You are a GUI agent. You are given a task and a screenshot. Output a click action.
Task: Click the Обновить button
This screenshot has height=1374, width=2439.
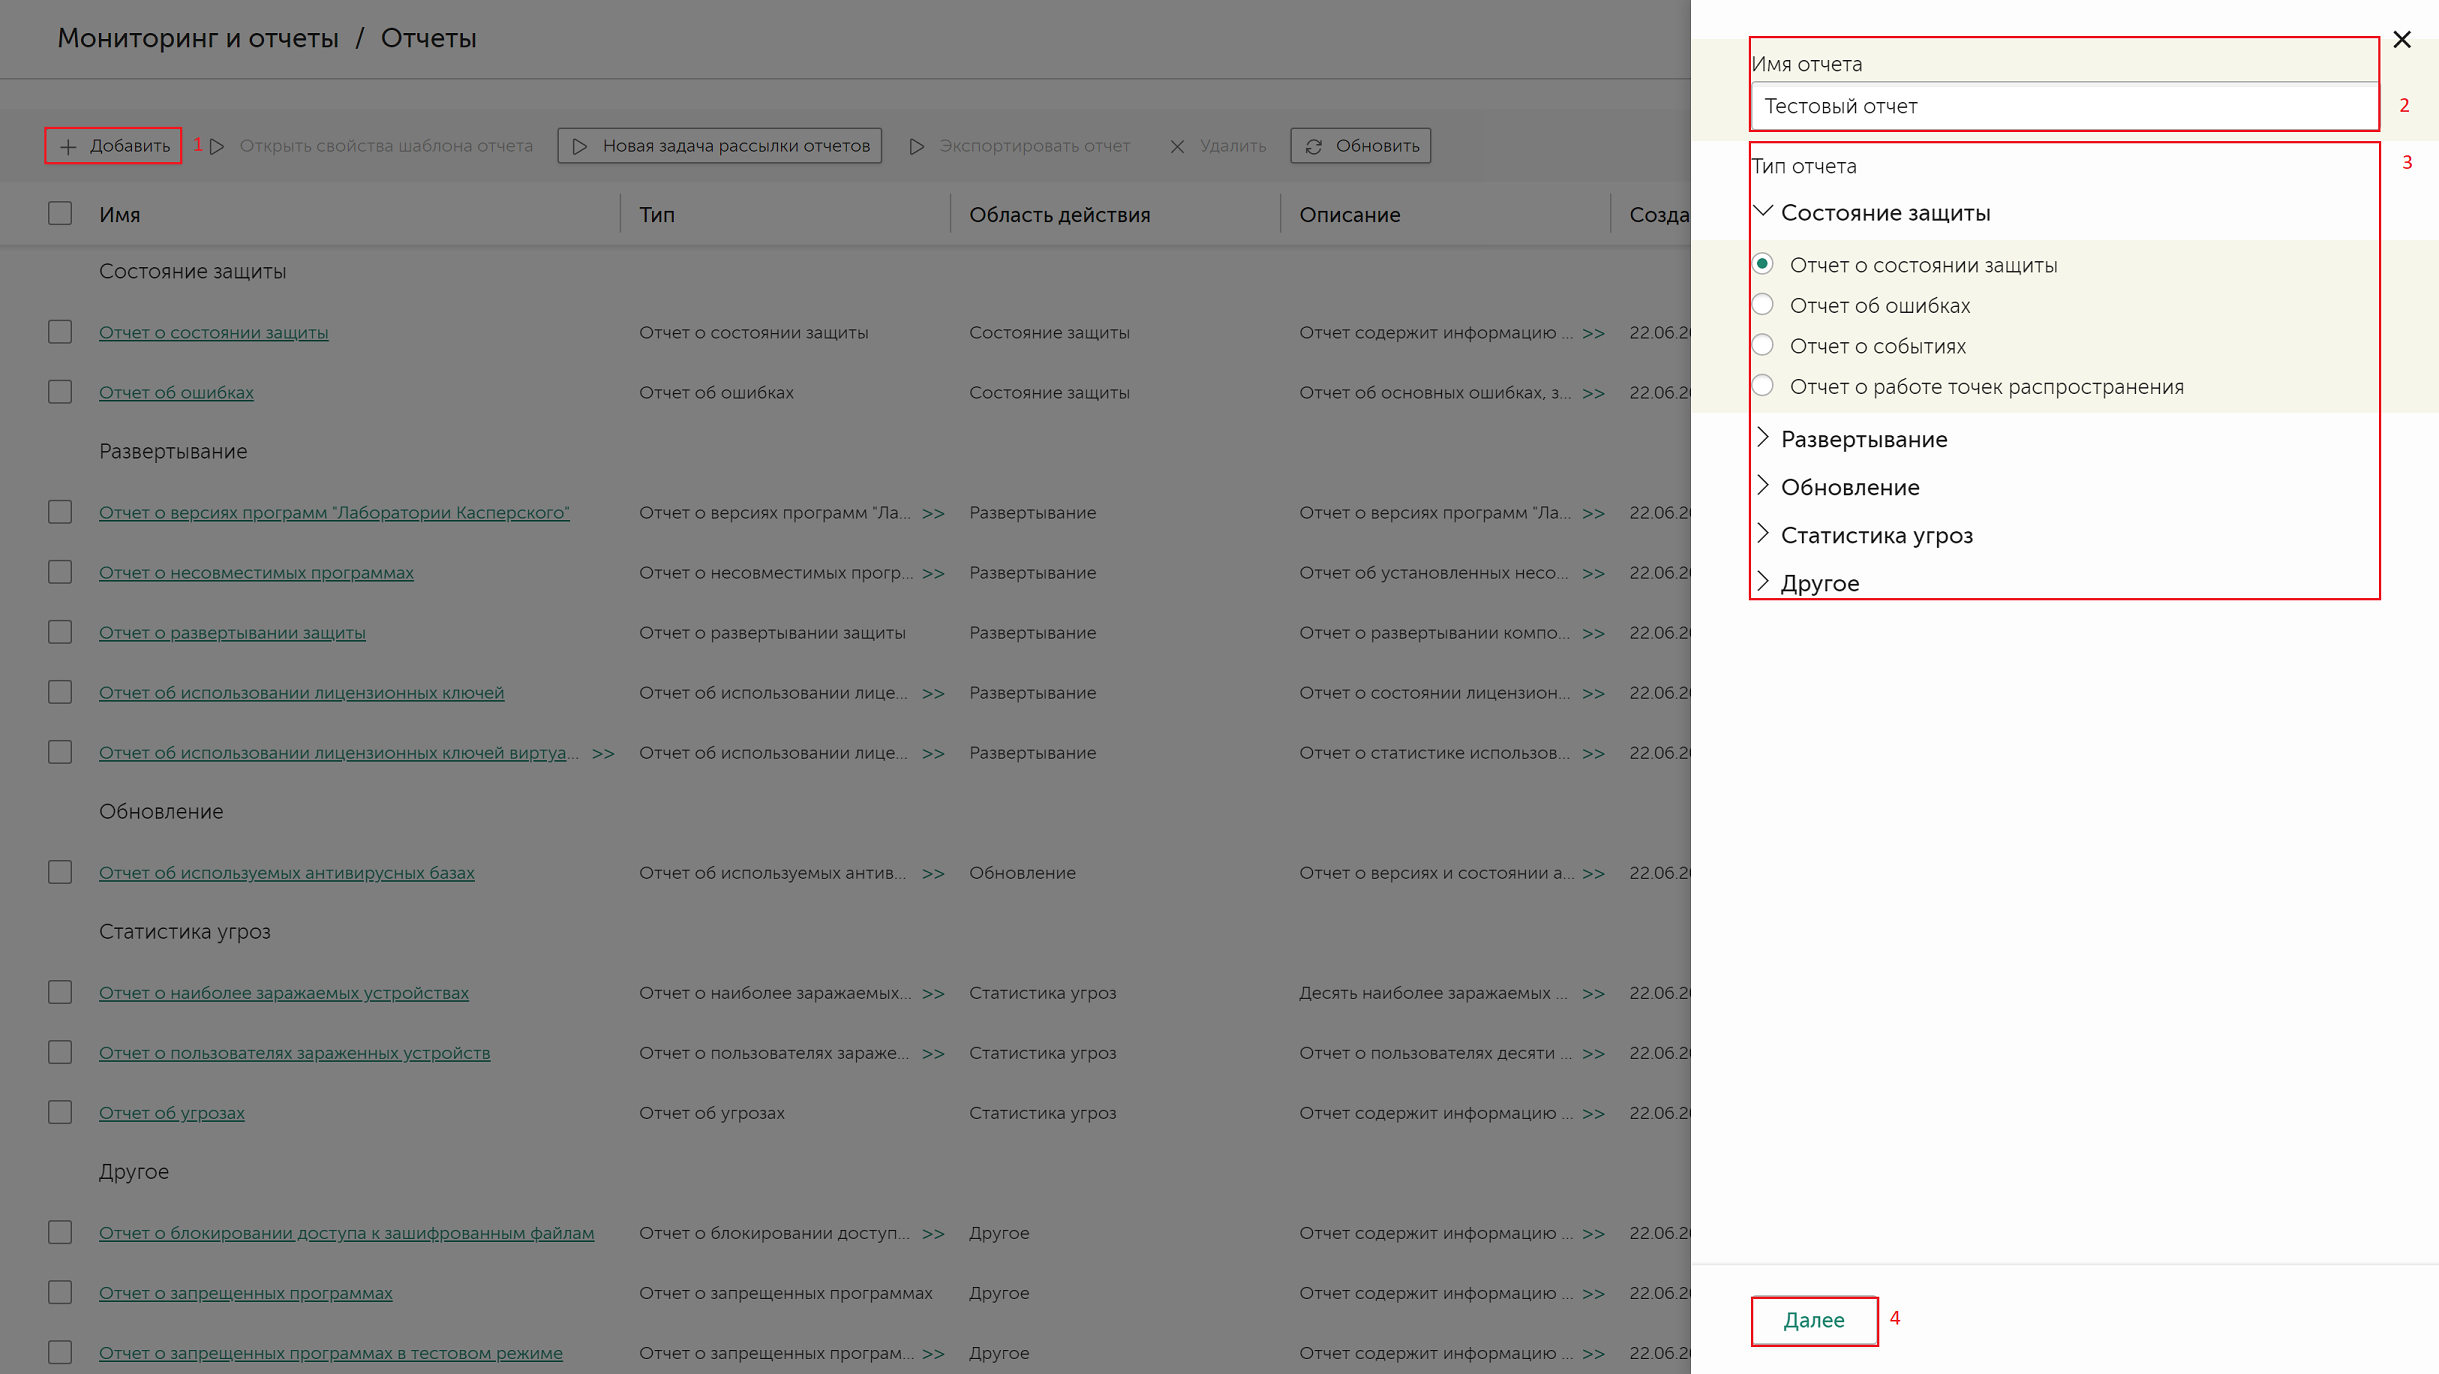[1360, 146]
